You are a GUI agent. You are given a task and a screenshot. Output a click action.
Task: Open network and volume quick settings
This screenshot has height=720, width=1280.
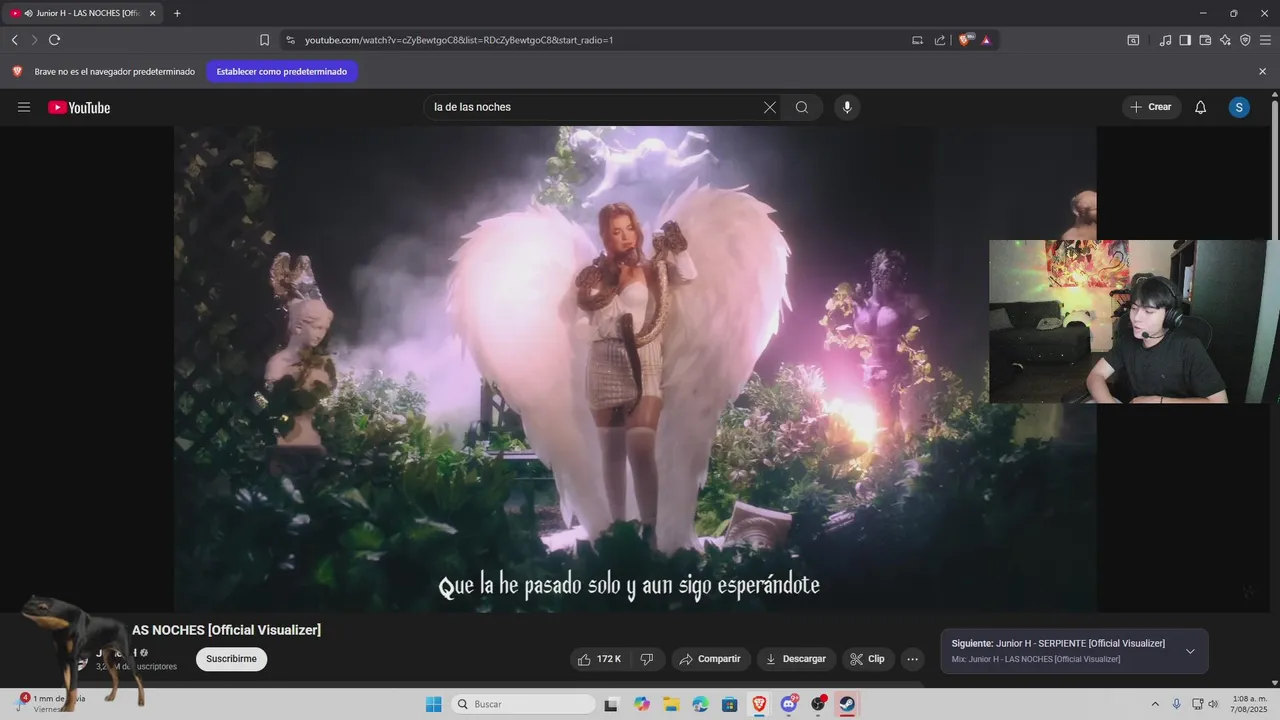tap(1205, 704)
